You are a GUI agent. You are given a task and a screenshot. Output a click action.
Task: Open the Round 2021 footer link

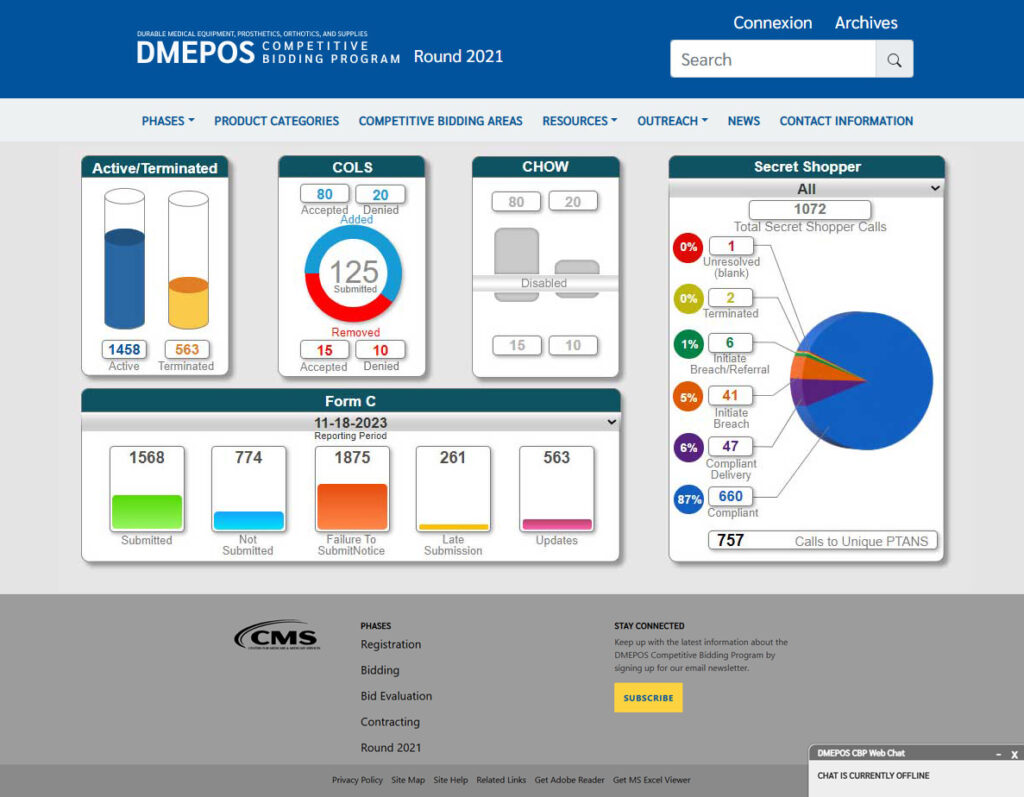(x=391, y=747)
